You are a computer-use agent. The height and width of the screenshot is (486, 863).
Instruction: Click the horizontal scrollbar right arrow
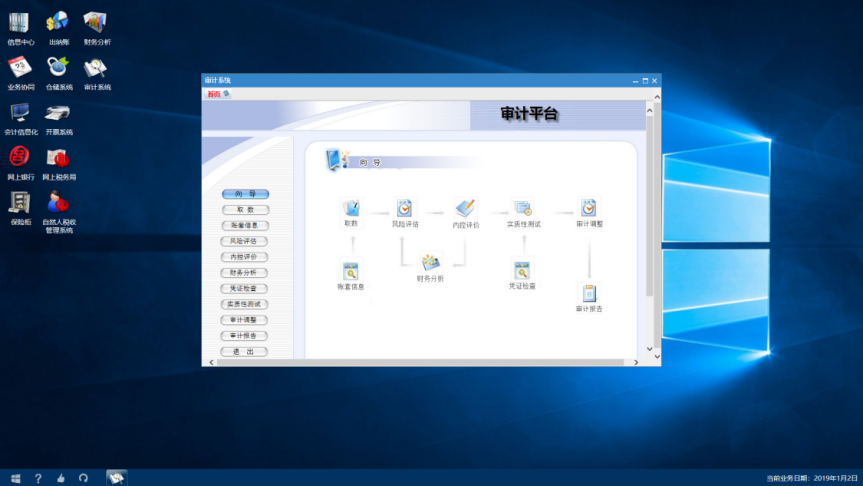(x=636, y=362)
